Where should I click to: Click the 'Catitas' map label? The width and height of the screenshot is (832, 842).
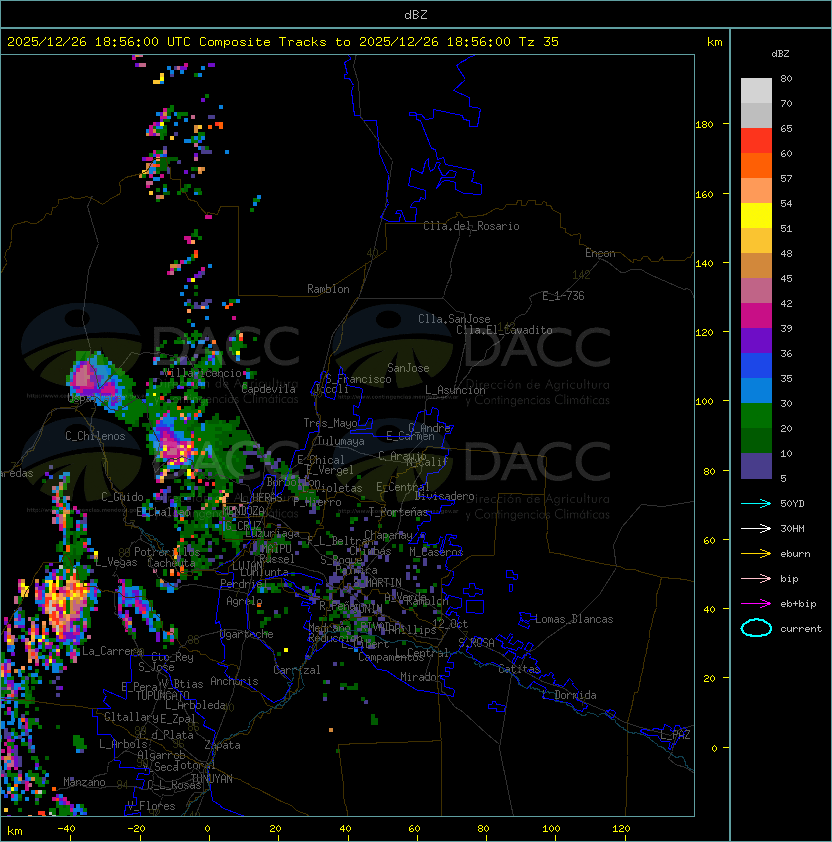click(519, 669)
